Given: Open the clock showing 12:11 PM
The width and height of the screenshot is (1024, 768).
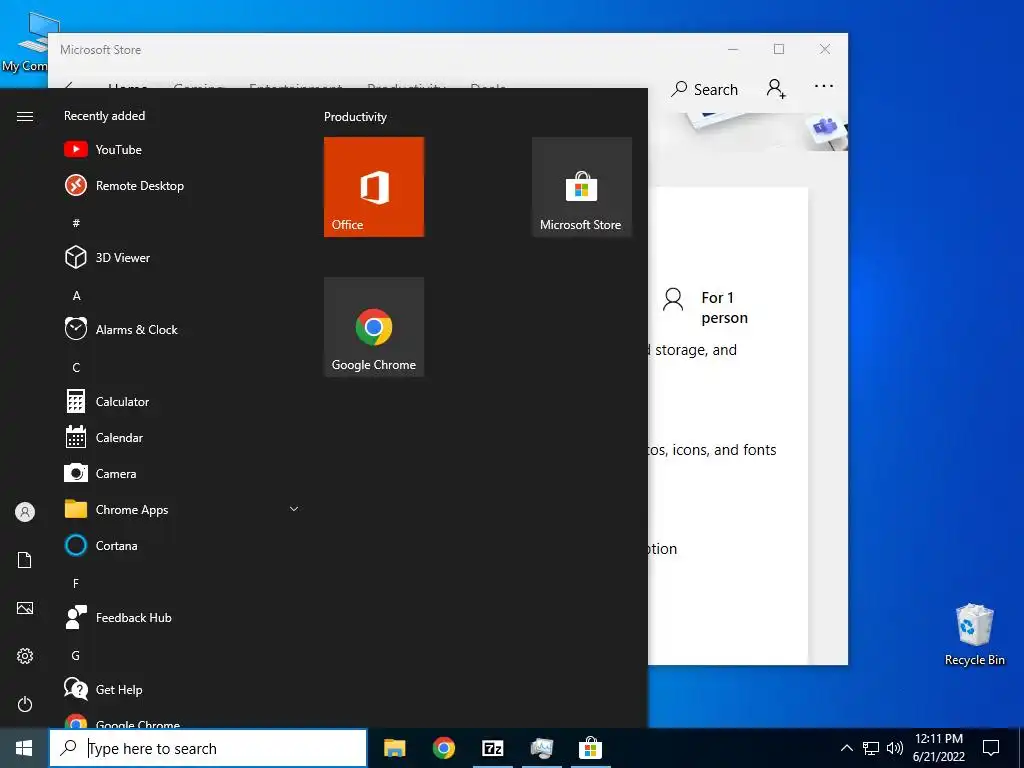Looking at the screenshot, I should click(938, 748).
